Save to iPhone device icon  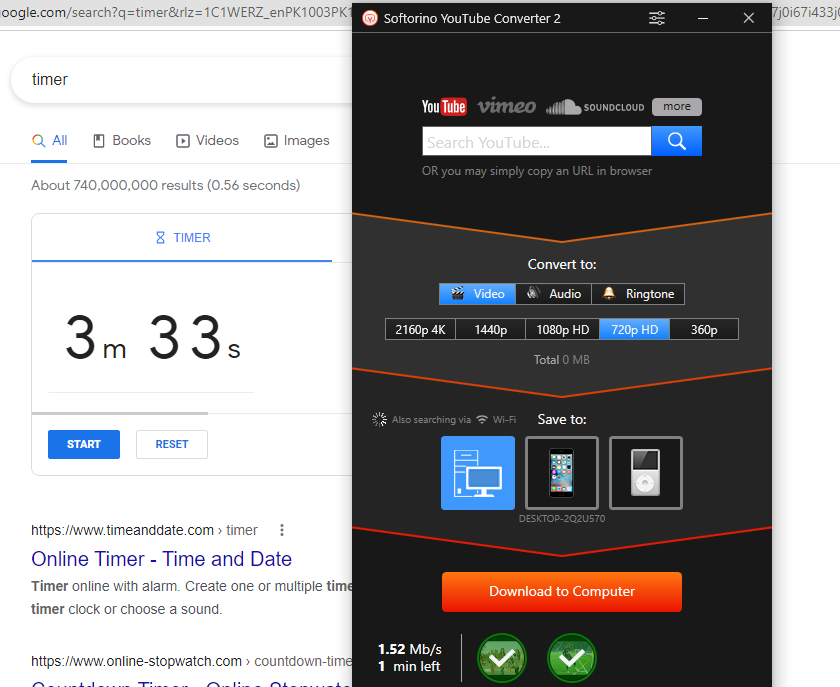(x=562, y=473)
